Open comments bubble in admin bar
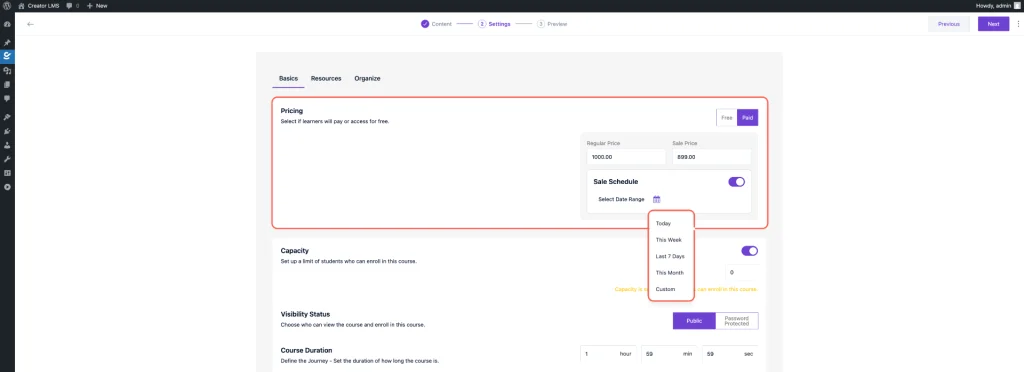 pyautogui.click(x=69, y=5)
